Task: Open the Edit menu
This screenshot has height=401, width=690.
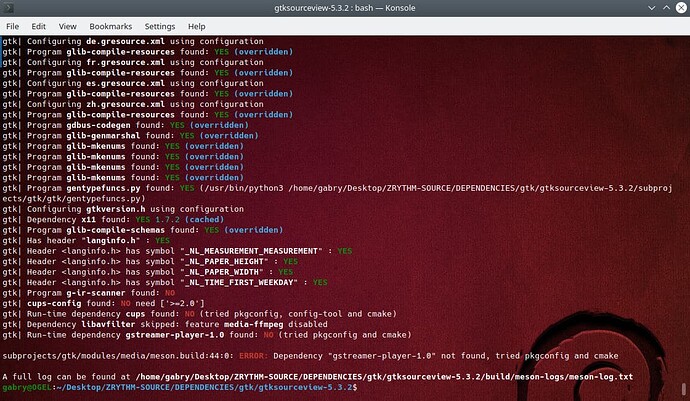Action: pos(38,26)
